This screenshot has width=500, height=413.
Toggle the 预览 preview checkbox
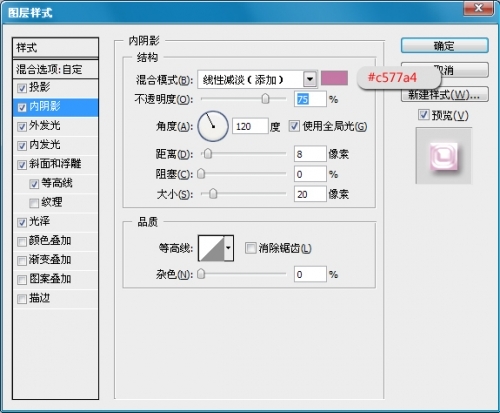(x=424, y=115)
